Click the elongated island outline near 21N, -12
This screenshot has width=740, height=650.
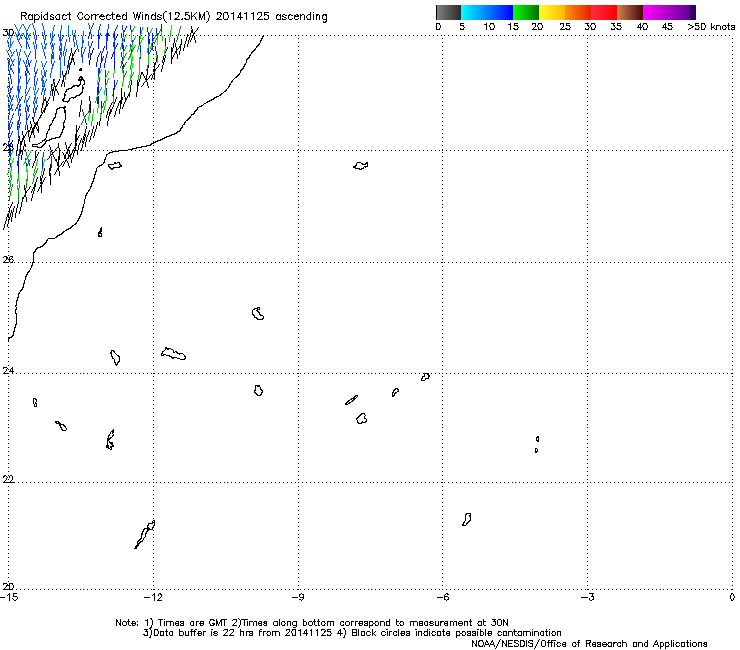(145, 534)
